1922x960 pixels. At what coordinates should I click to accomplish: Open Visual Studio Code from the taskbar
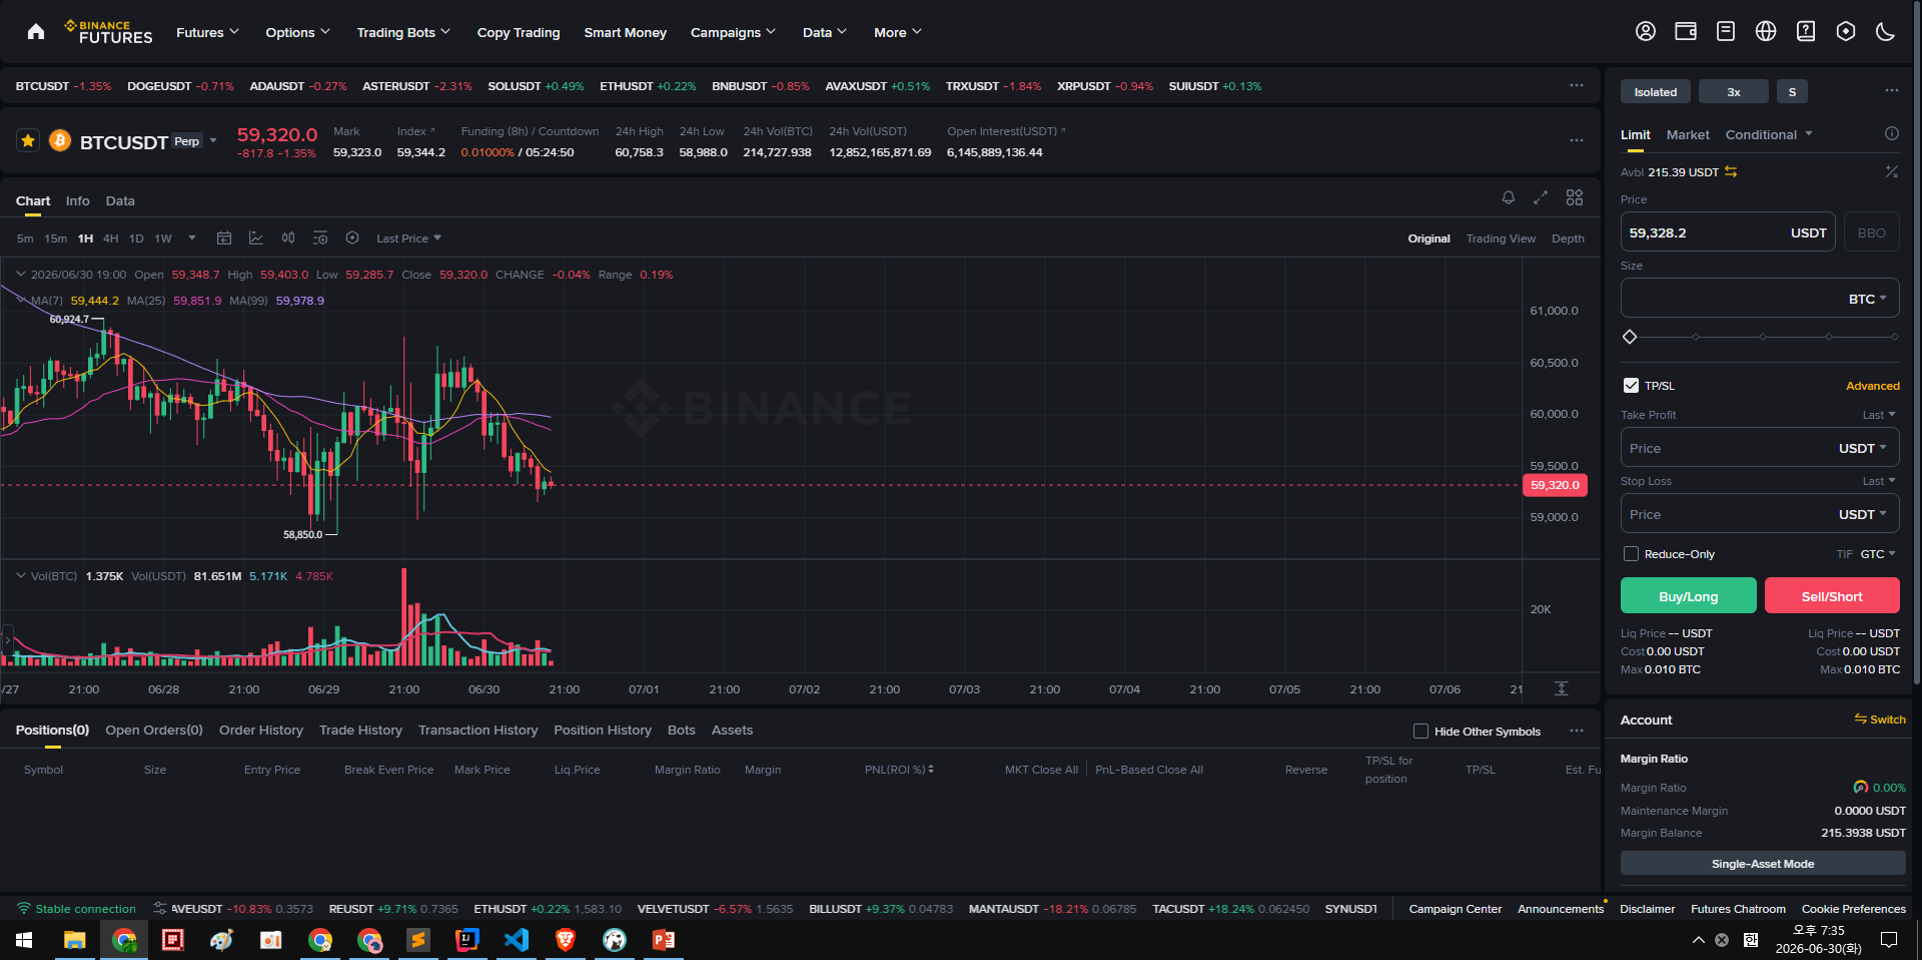click(x=516, y=940)
